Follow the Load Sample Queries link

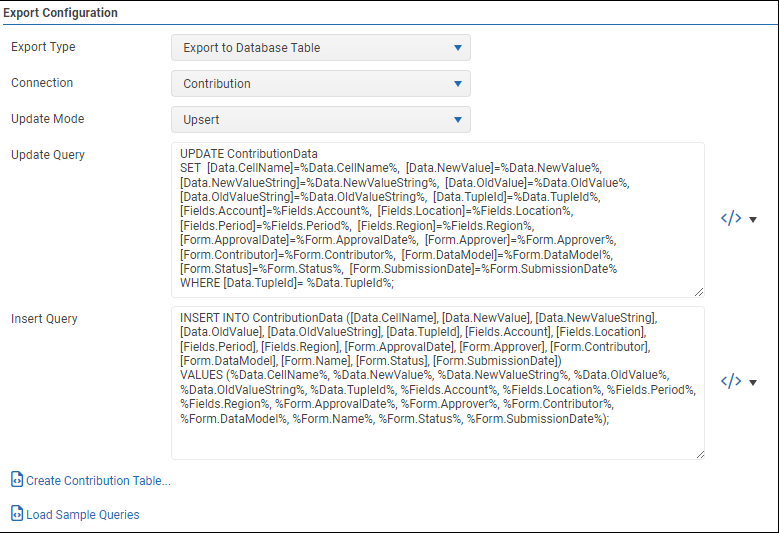[83, 515]
